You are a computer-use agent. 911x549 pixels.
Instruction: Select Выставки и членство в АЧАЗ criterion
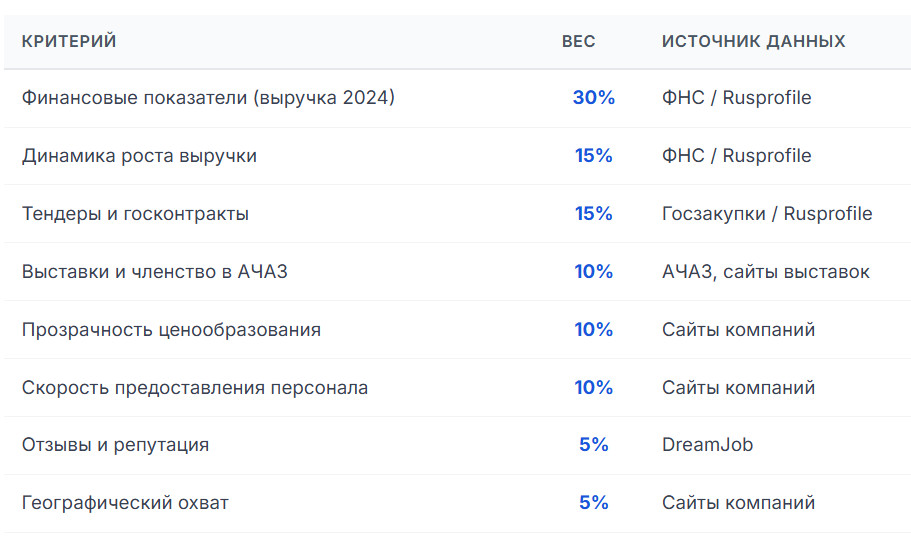pyautogui.click(x=154, y=272)
